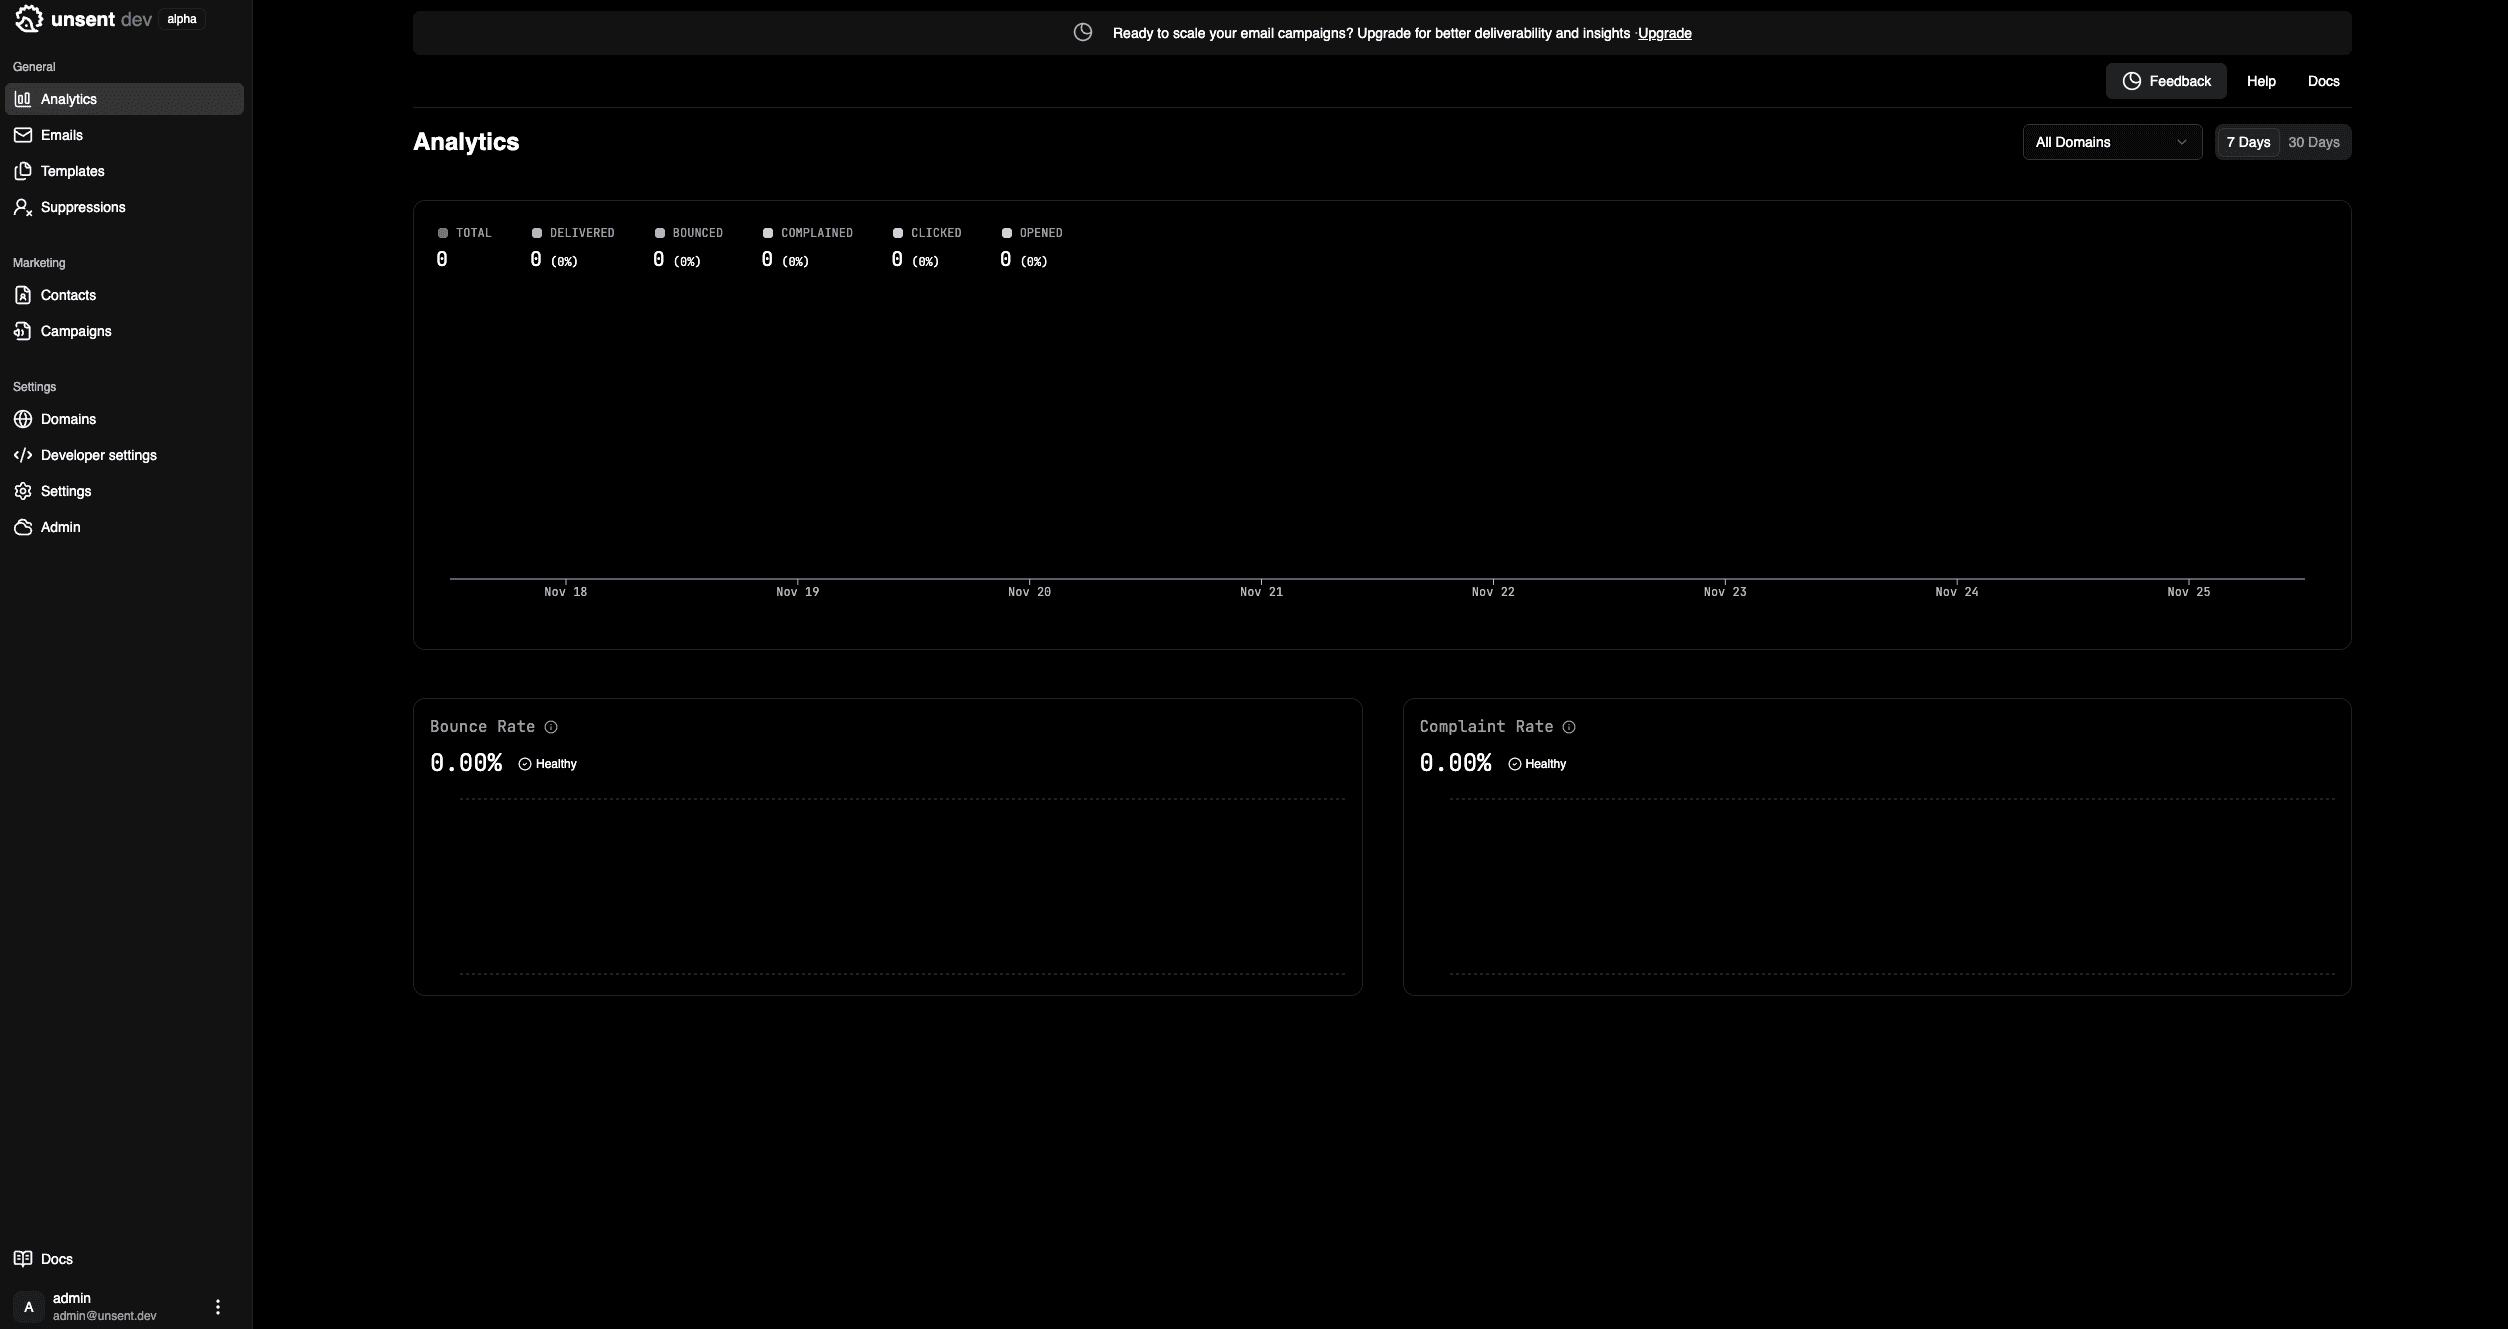Click the Templates copy icon

pos(23,171)
